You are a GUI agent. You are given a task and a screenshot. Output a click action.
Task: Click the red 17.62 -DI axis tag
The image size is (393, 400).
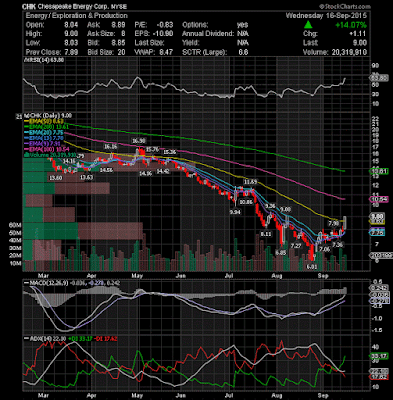pos(379,377)
